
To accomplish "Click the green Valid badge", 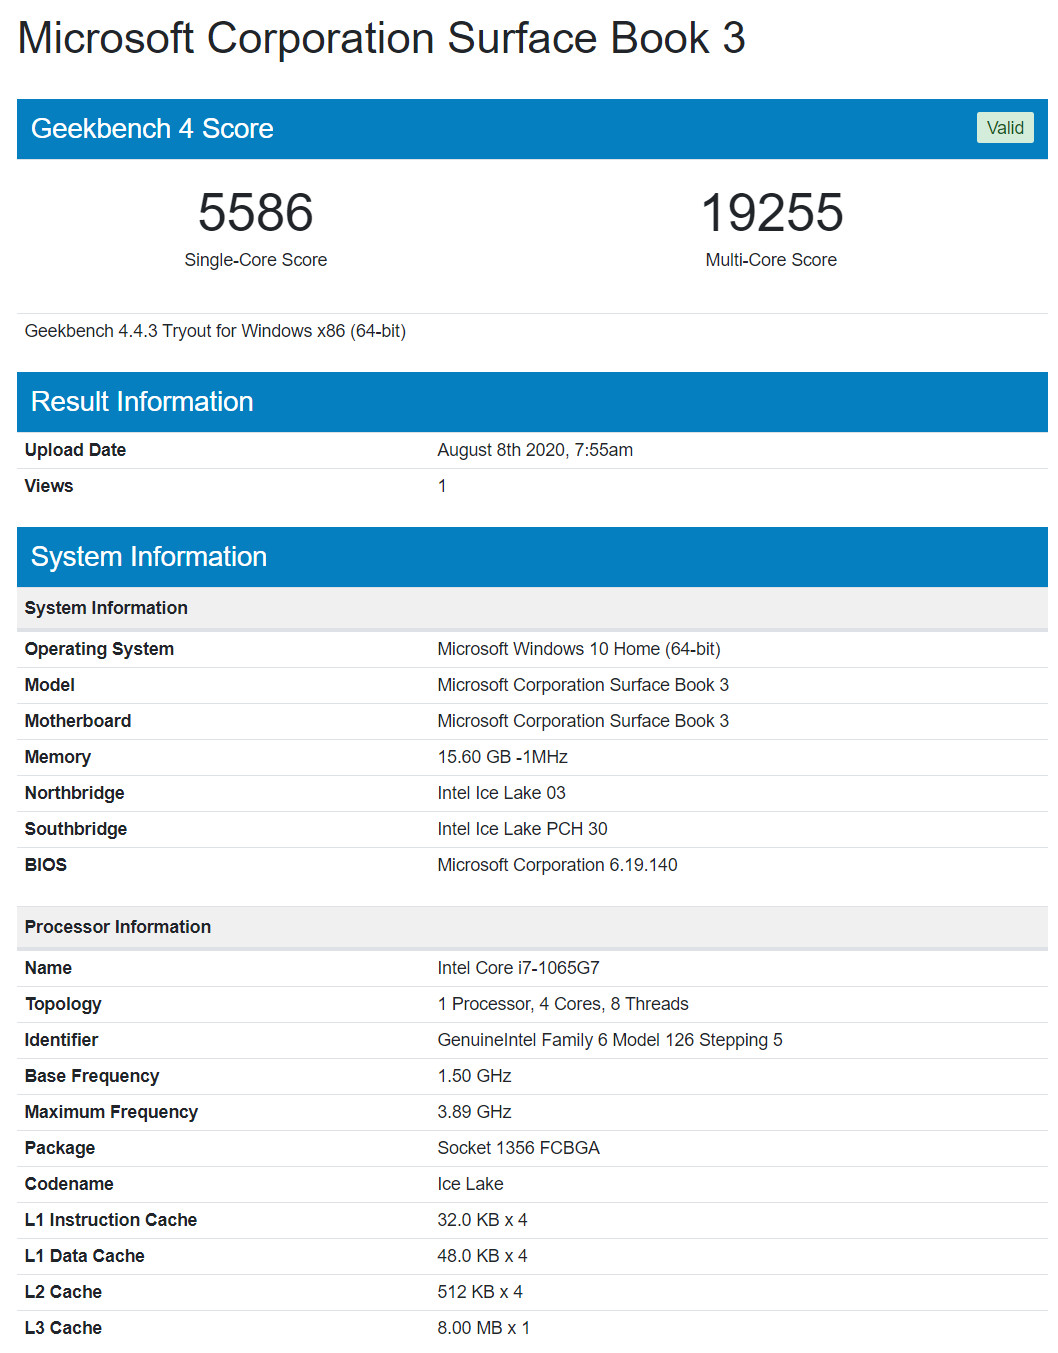I will coord(1005,128).
